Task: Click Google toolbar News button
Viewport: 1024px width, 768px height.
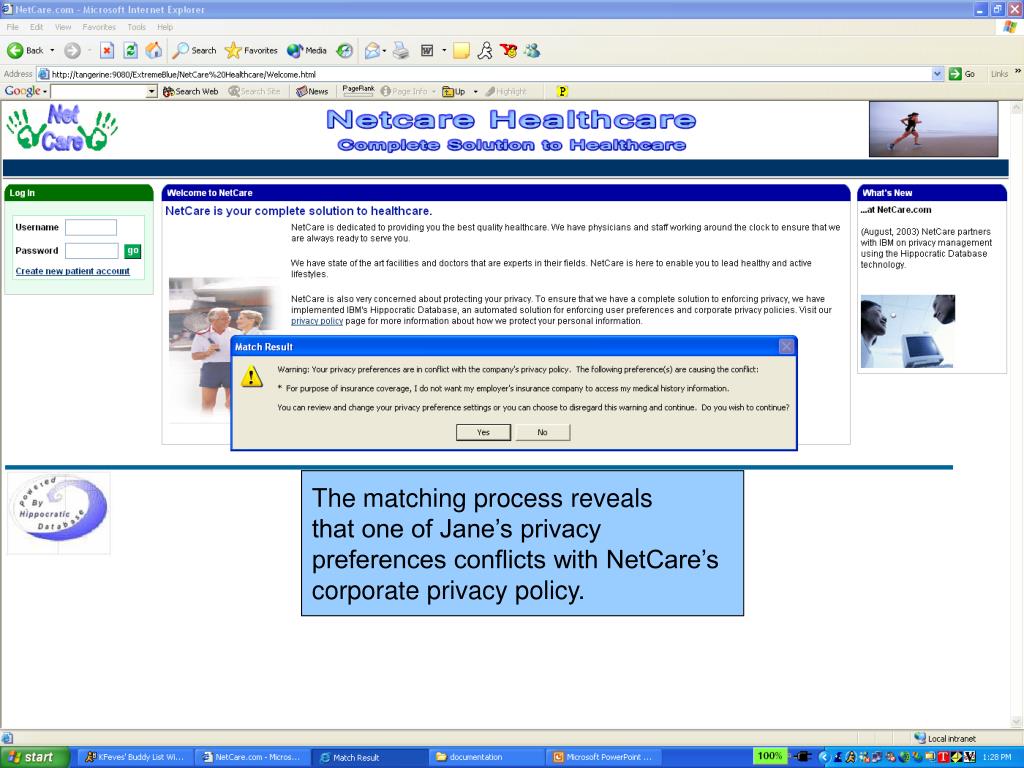Action: point(312,91)
